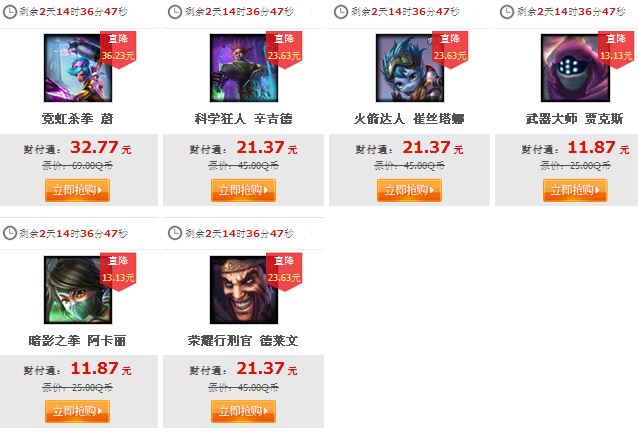Click clock icon above 霓虹杀手 蔚
This screenshot has width=638, height=438.
click(x=10, y=12)
